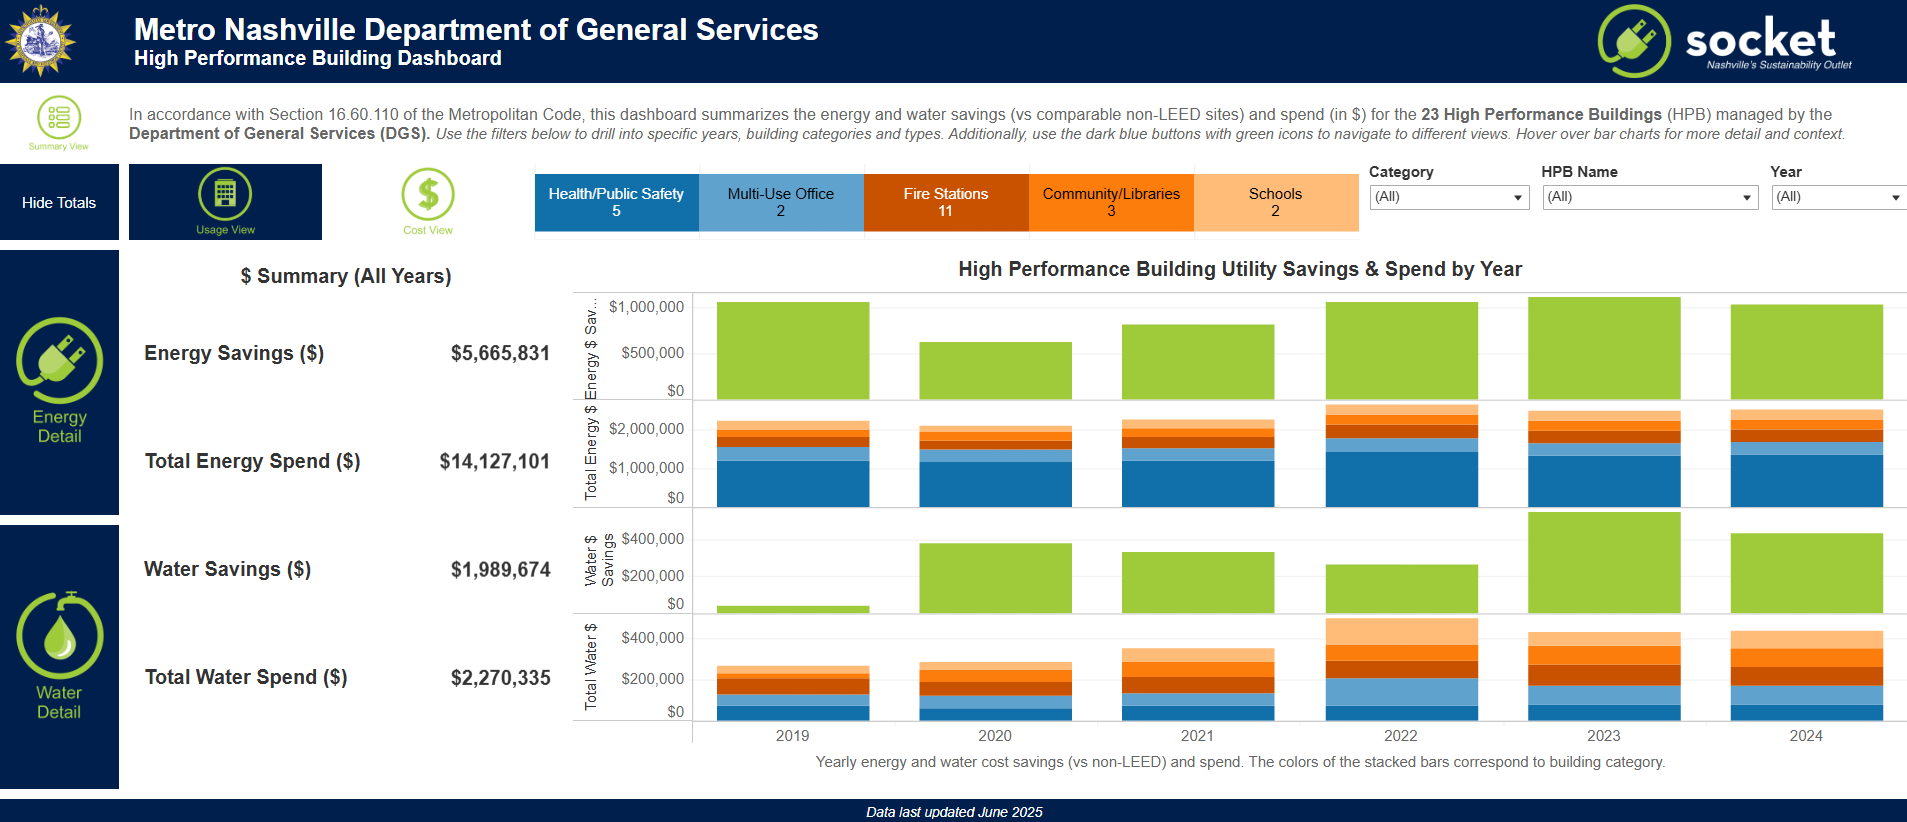
Task: Click the Total Energy Spend value $14,127,101
Action: (495, 461)
